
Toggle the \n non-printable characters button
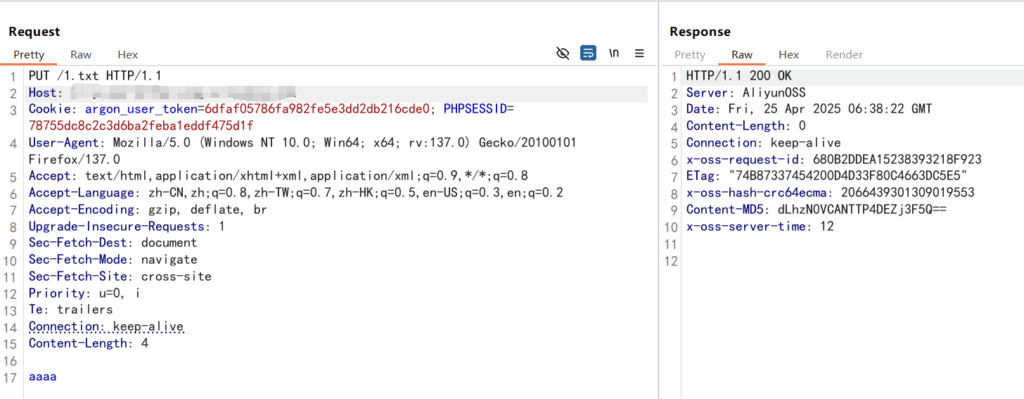[x=614, y=54]
